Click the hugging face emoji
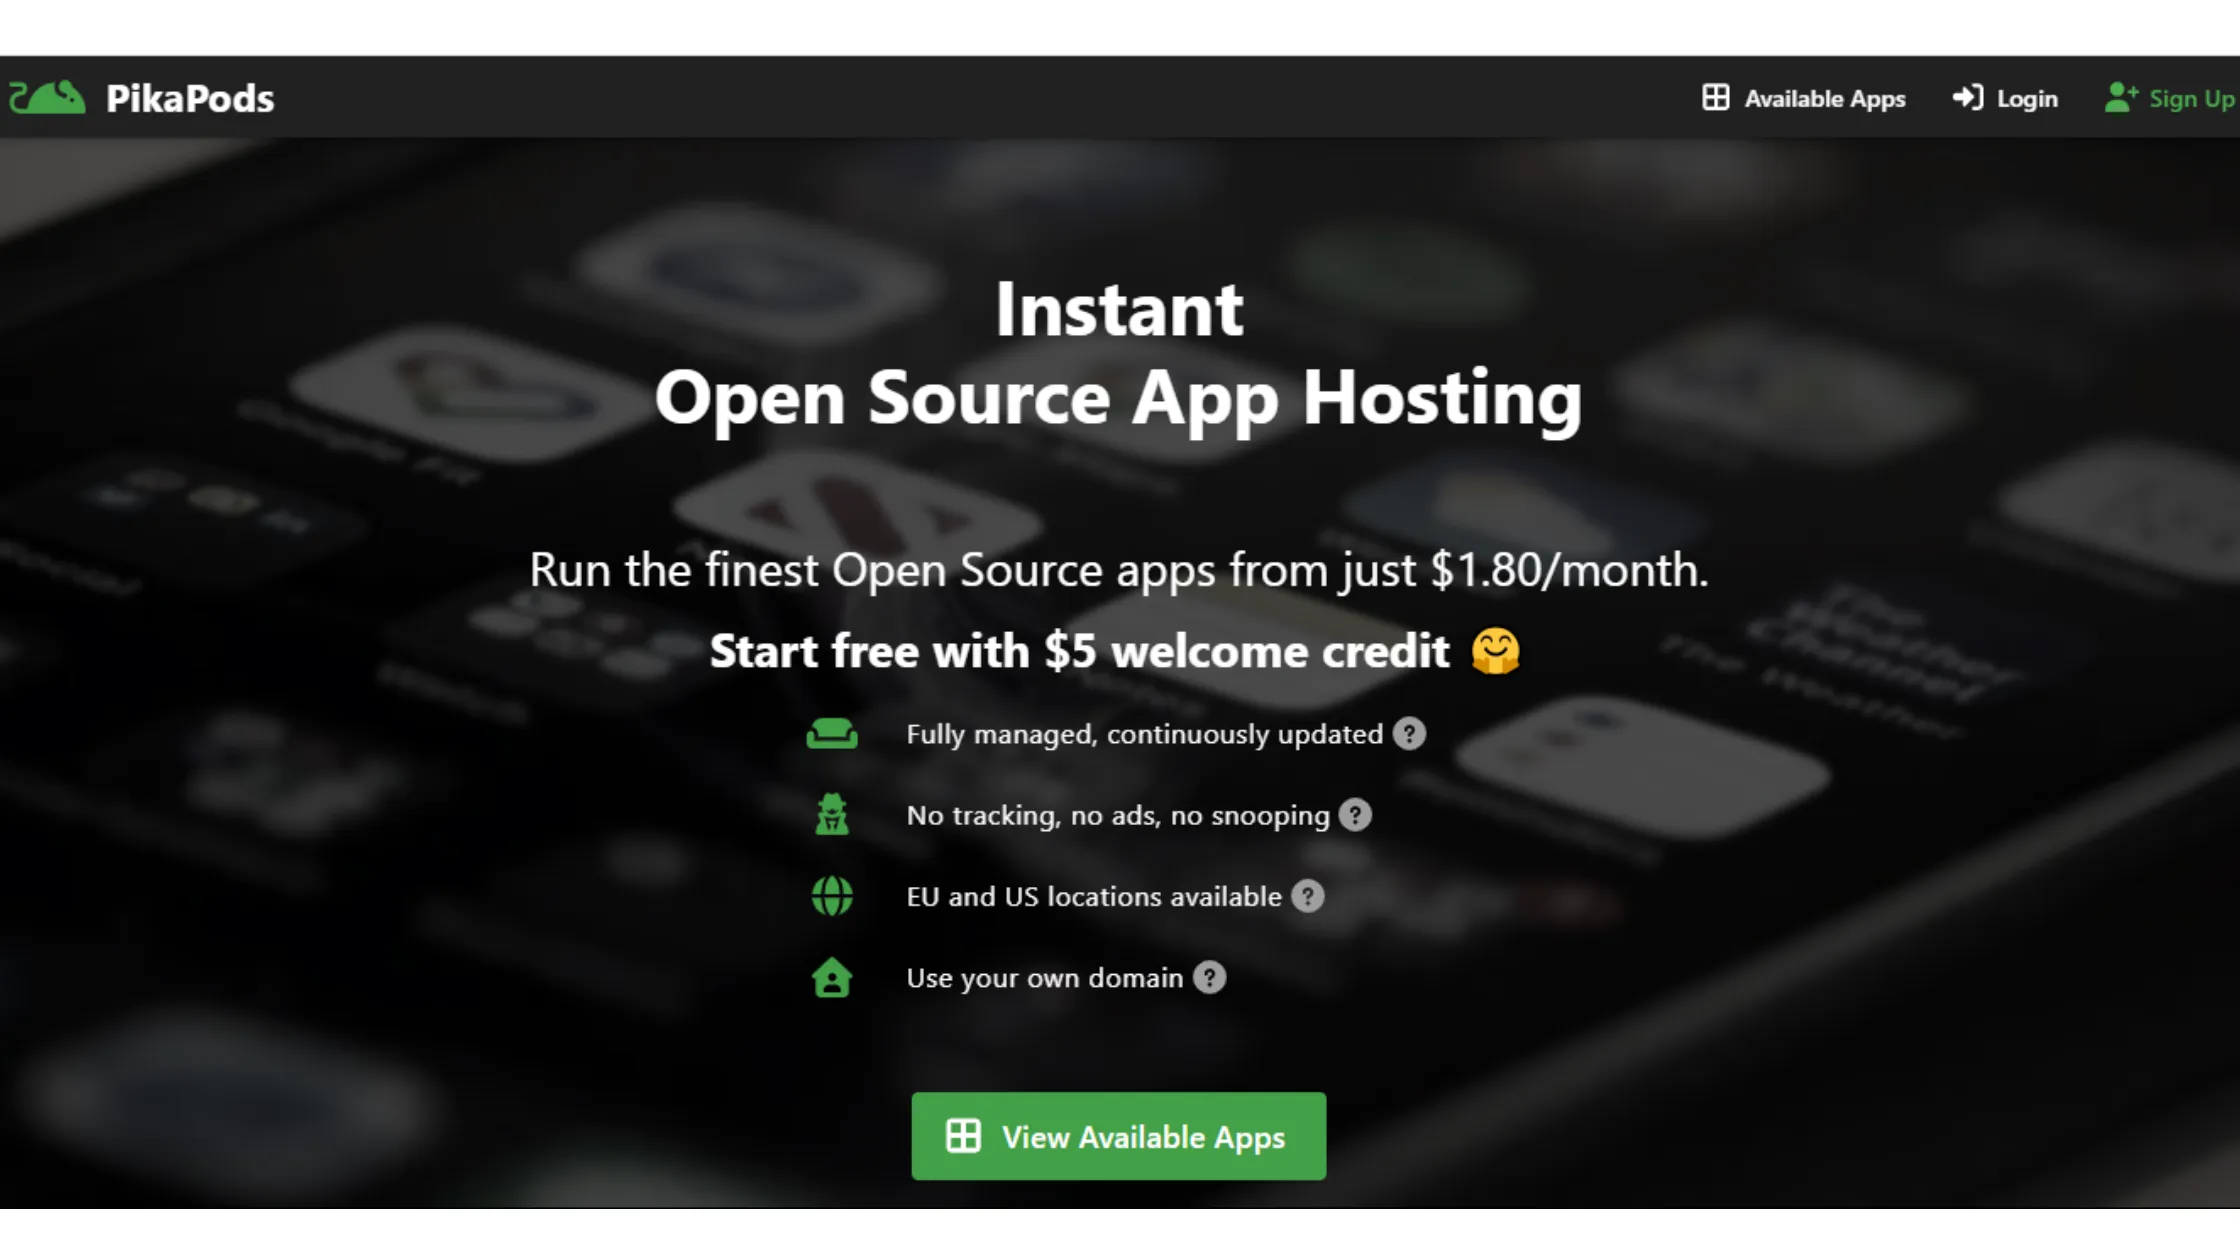Image resolution: width=2240 pixels, height=1260 pixels. 1495,651
